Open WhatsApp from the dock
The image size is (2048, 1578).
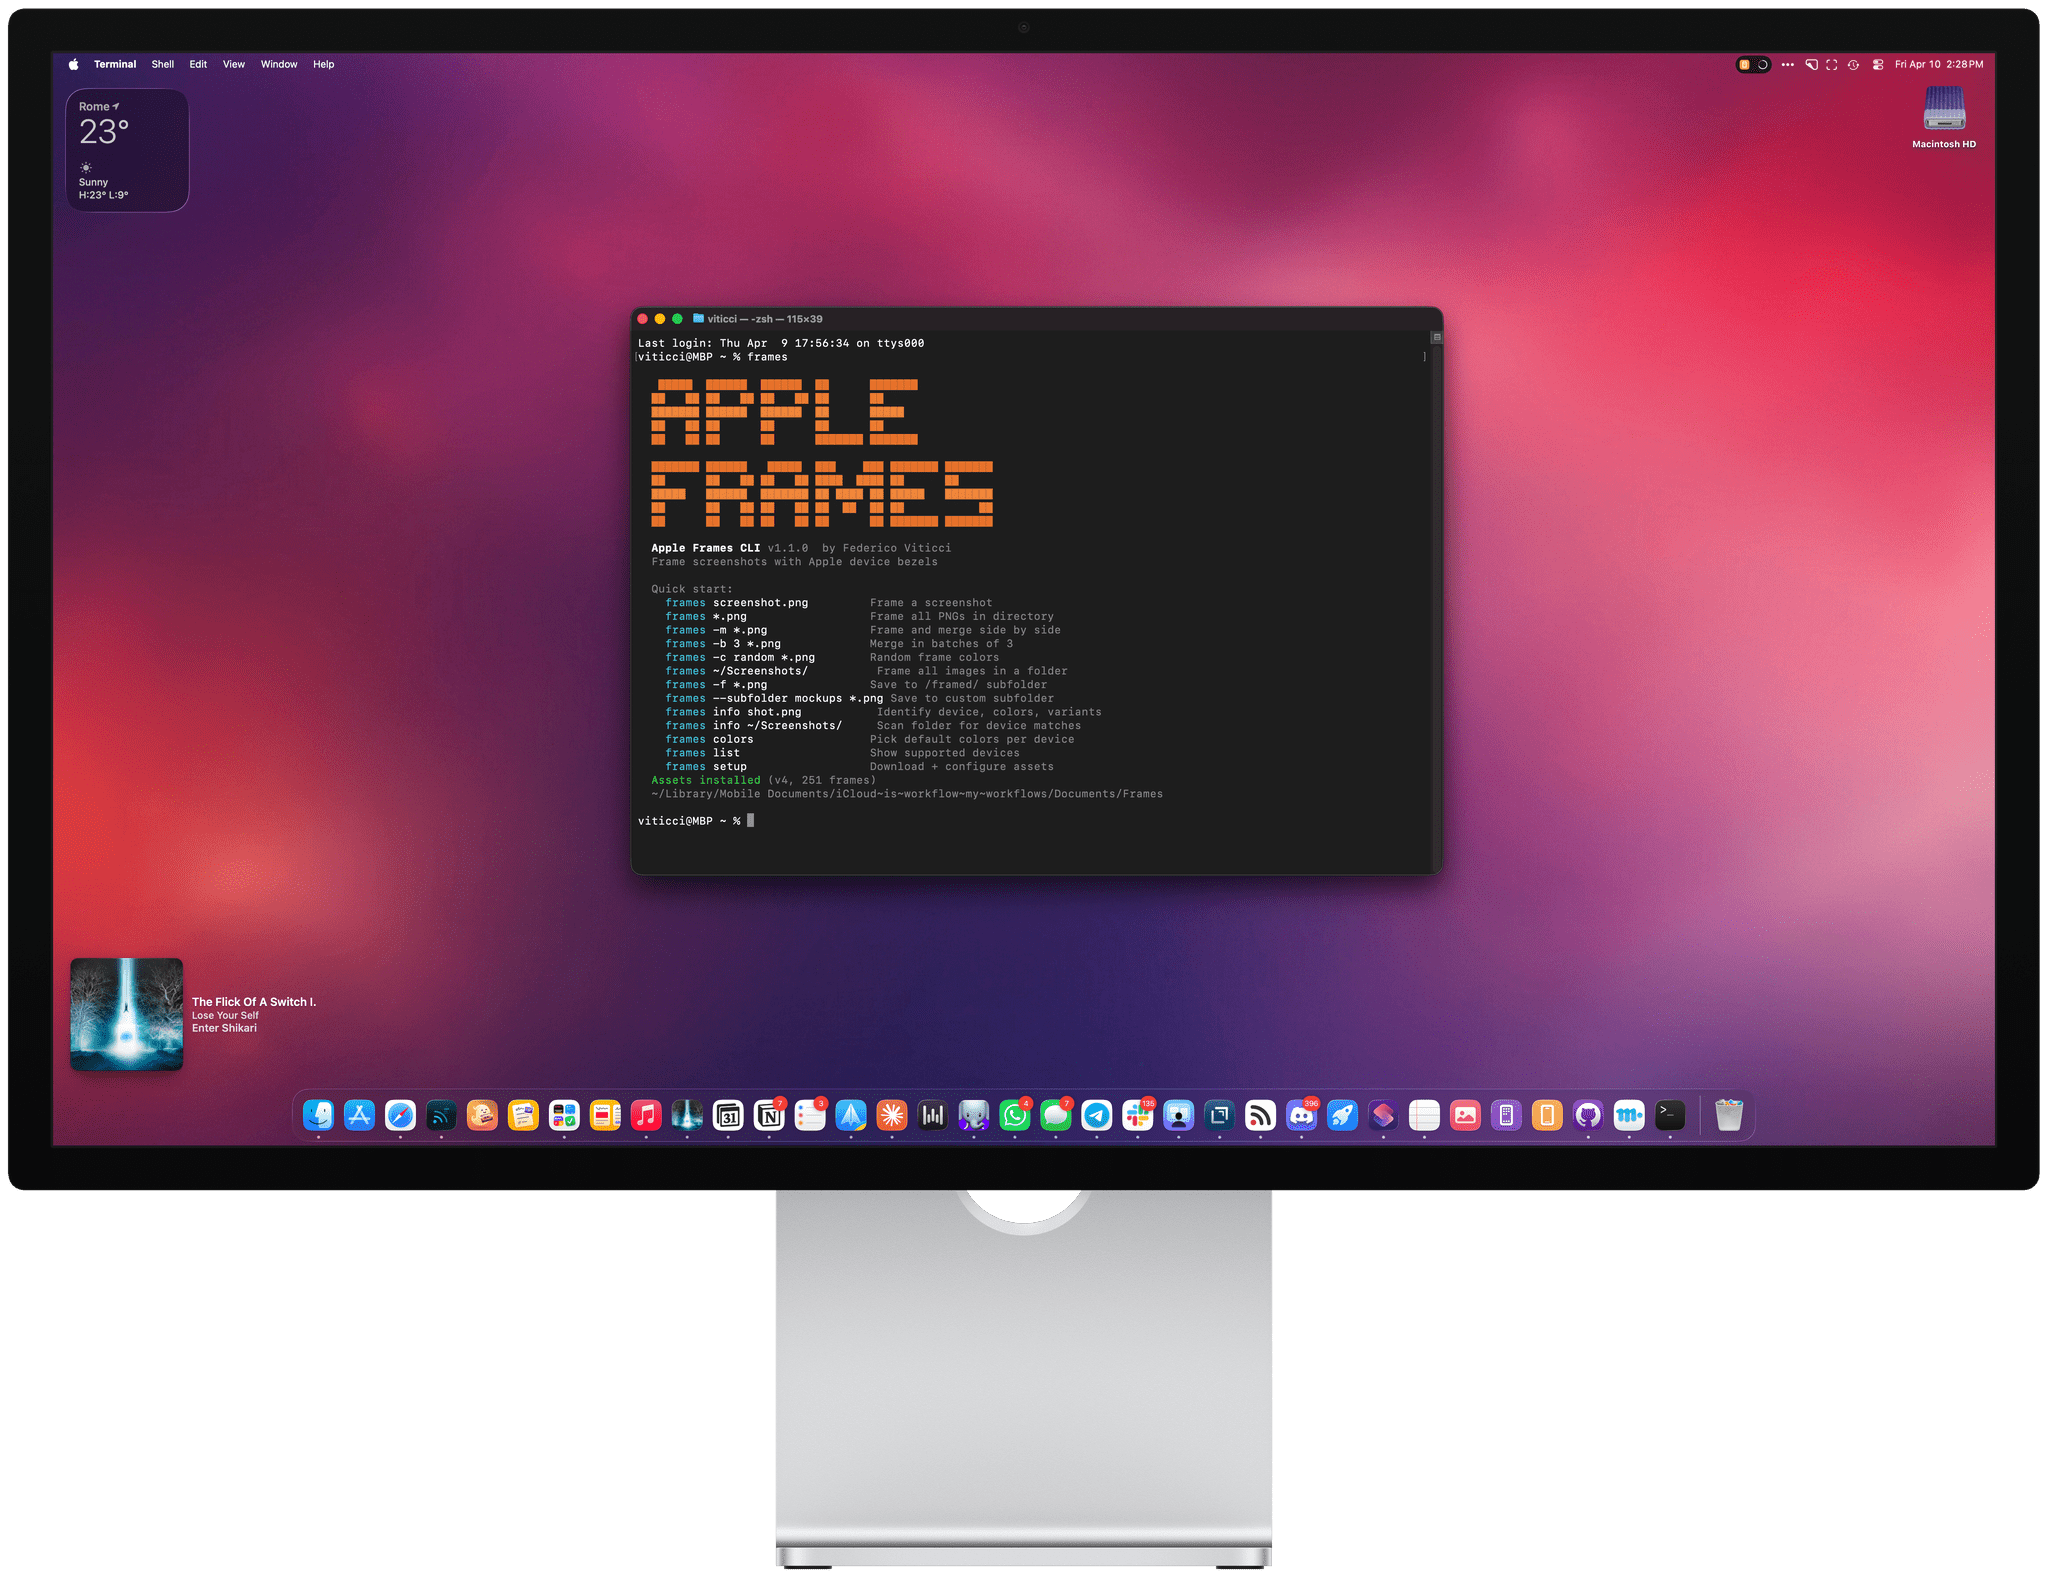(x=1015, y=1115)
